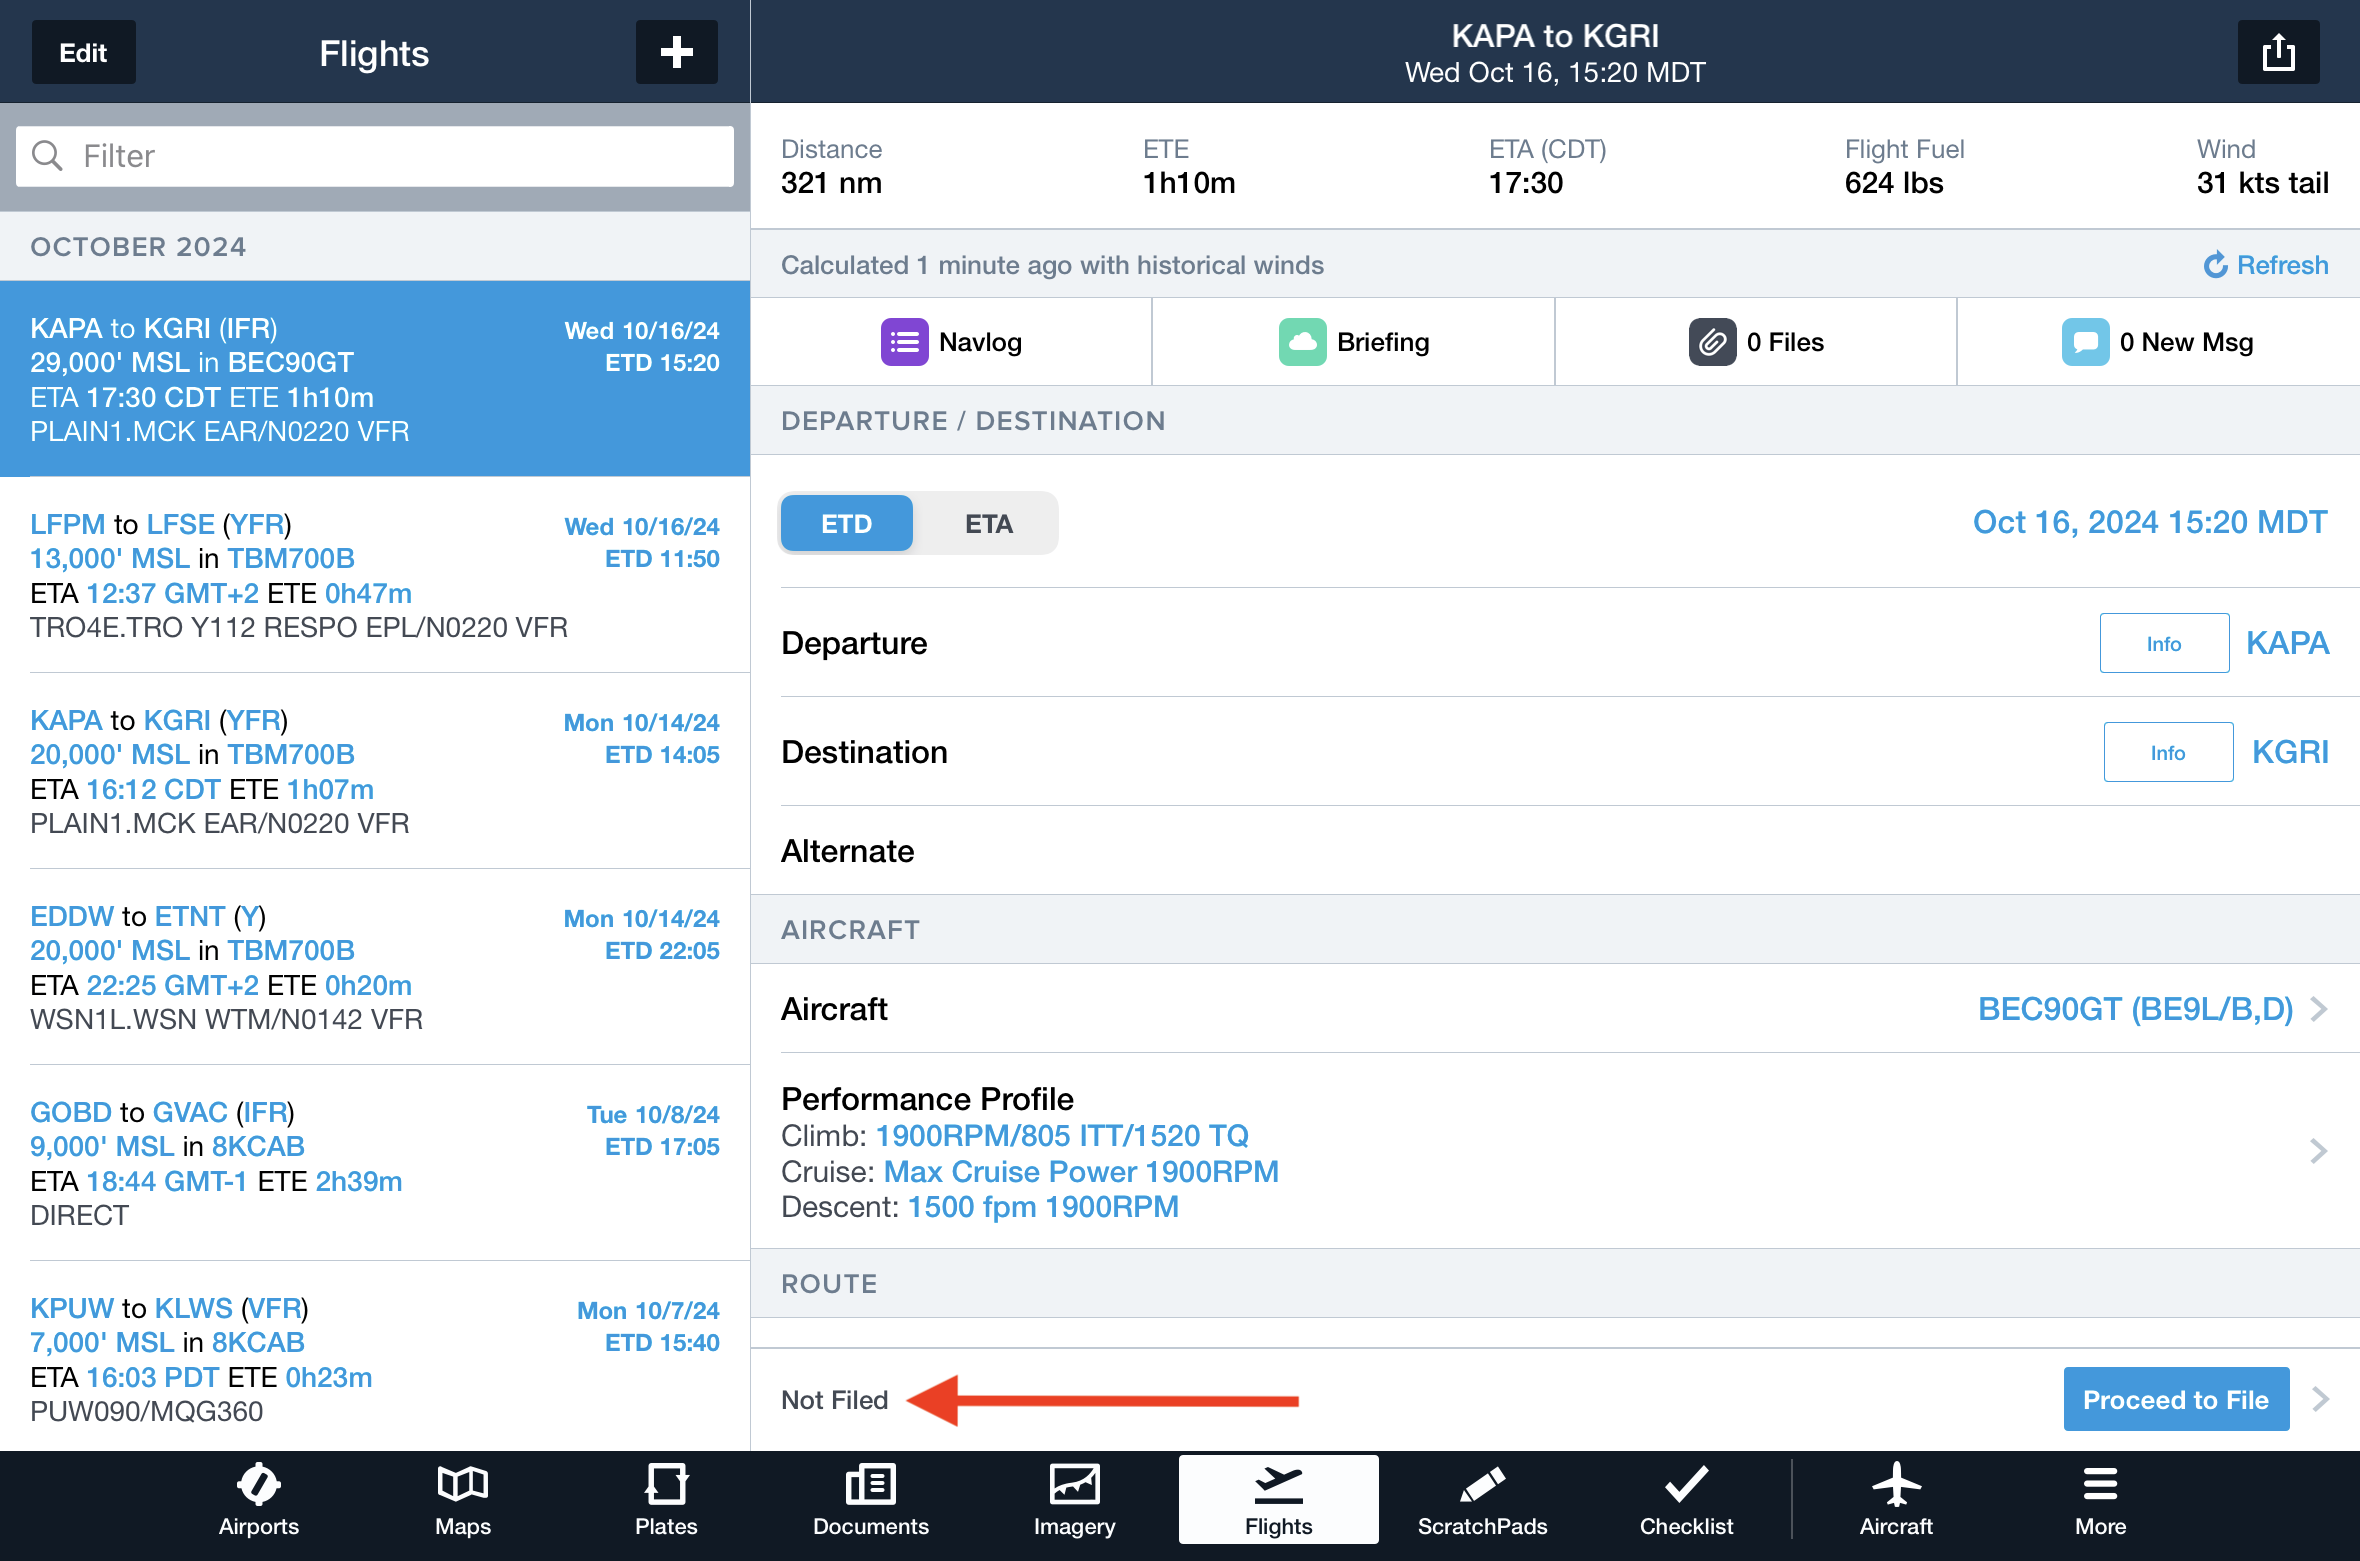The width and height of the screenshot is (2360, 1561).
Task: Tap the plus icon to add a flight
Action: 676,52
